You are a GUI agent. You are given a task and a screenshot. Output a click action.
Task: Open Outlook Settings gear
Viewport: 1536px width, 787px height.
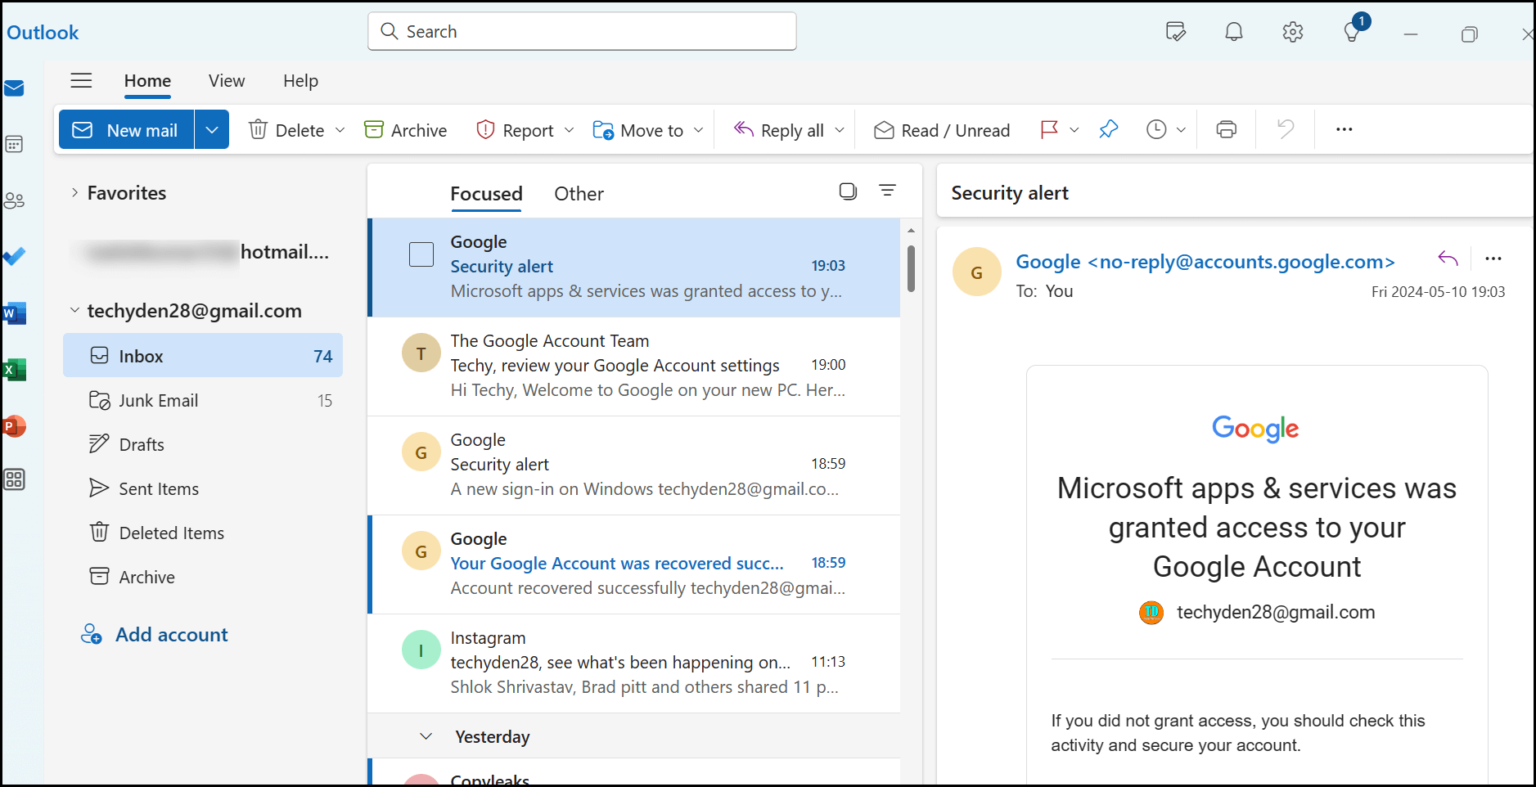tap(1292, 31)
